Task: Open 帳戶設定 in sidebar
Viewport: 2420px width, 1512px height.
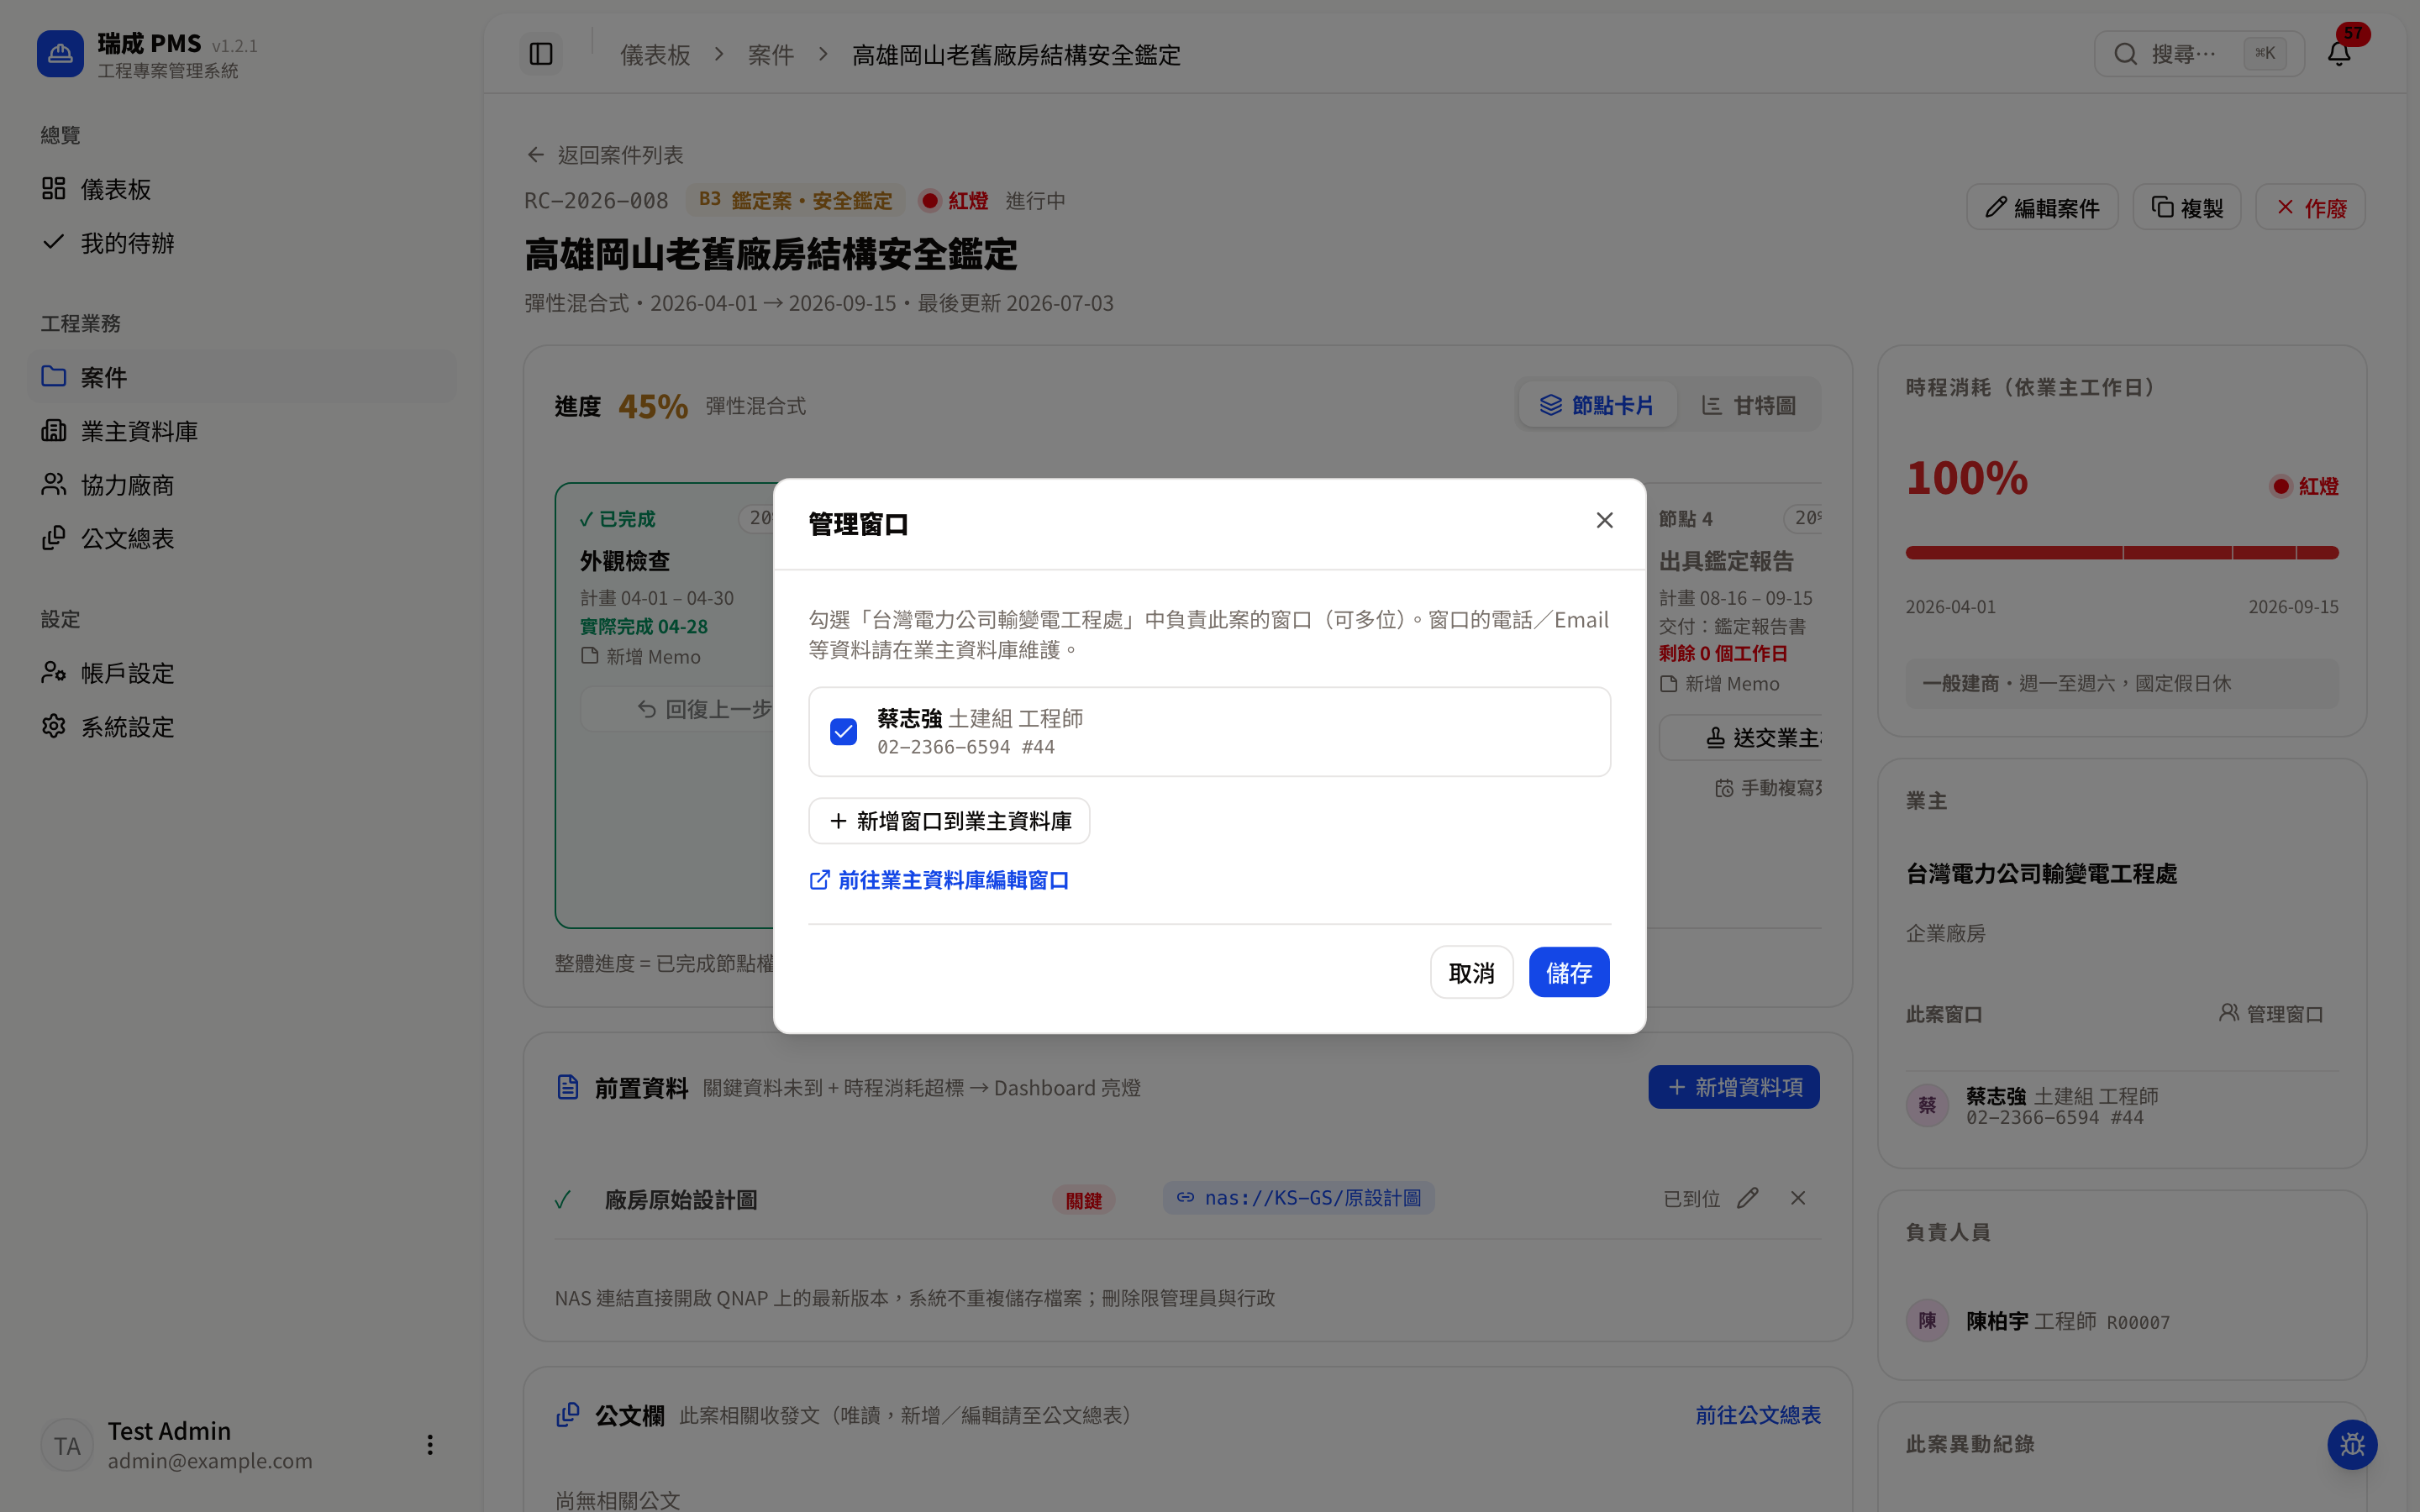Action: pyautogui.click(x=242, y=673)
